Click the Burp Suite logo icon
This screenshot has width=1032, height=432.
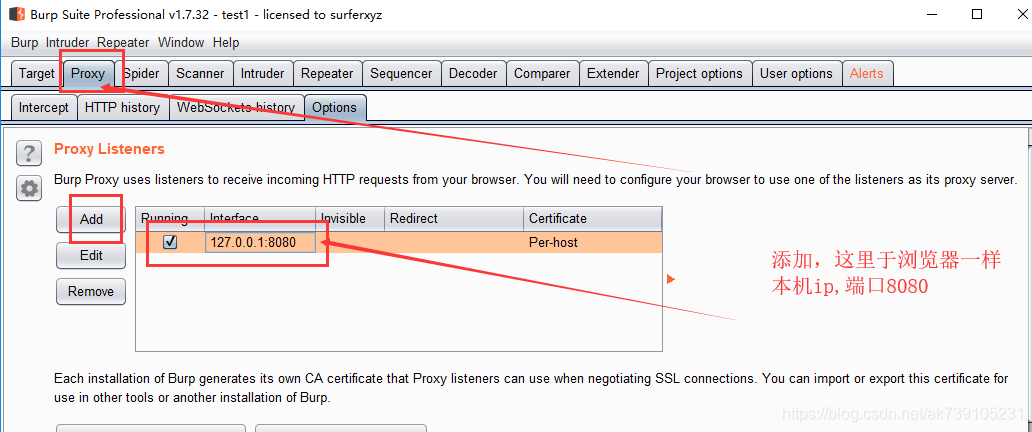[x=16, y=14]
